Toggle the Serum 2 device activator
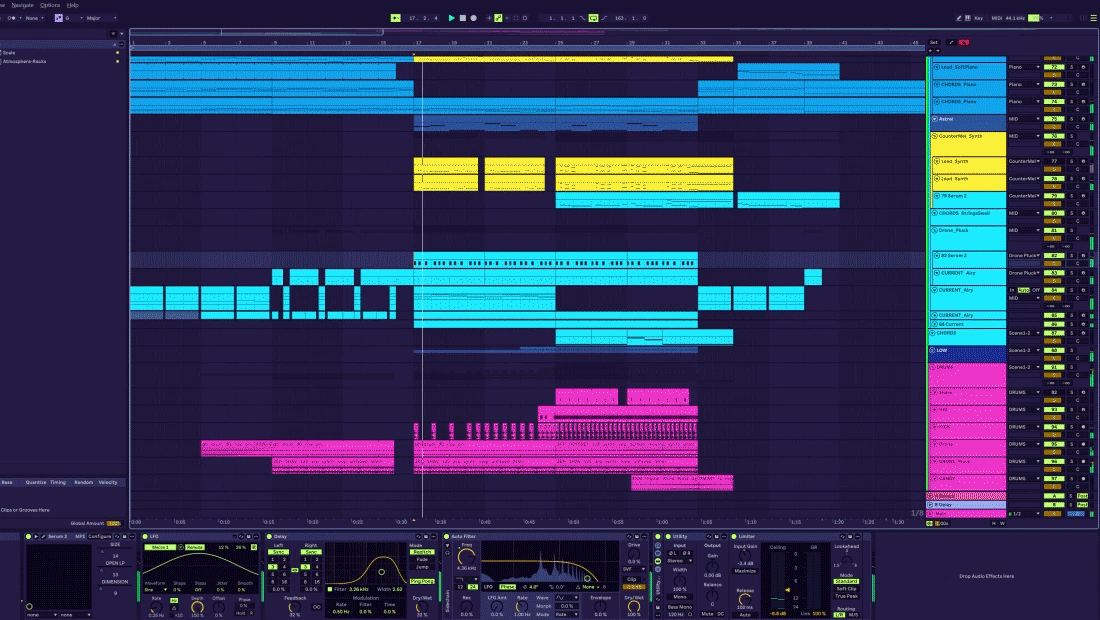The height and width of the screenshot is (620, 1100). tap(28, 537)
